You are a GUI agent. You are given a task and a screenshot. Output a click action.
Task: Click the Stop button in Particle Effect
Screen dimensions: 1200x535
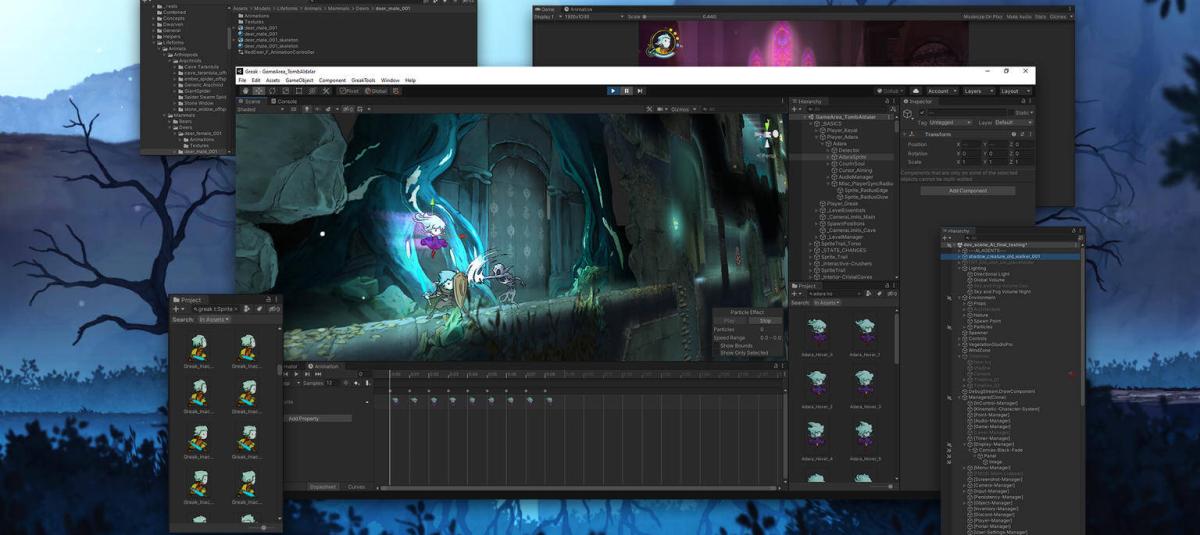(x=764, y=321)
